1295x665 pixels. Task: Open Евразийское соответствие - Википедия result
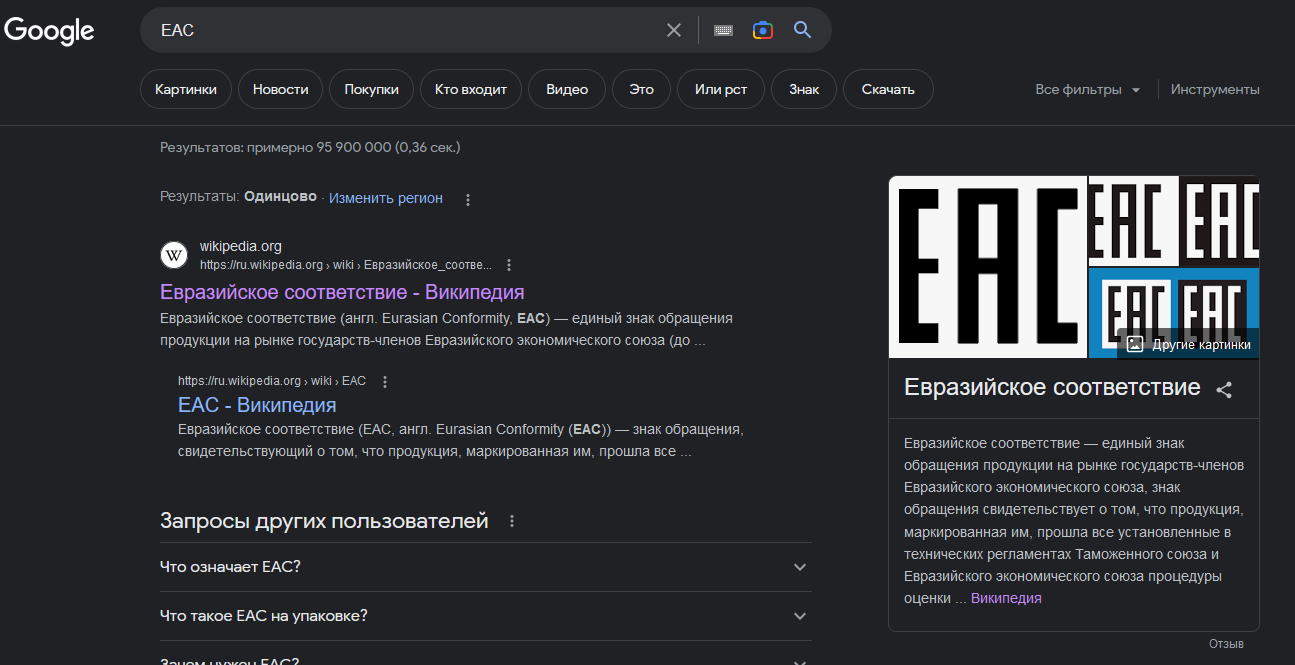[342, 292]
